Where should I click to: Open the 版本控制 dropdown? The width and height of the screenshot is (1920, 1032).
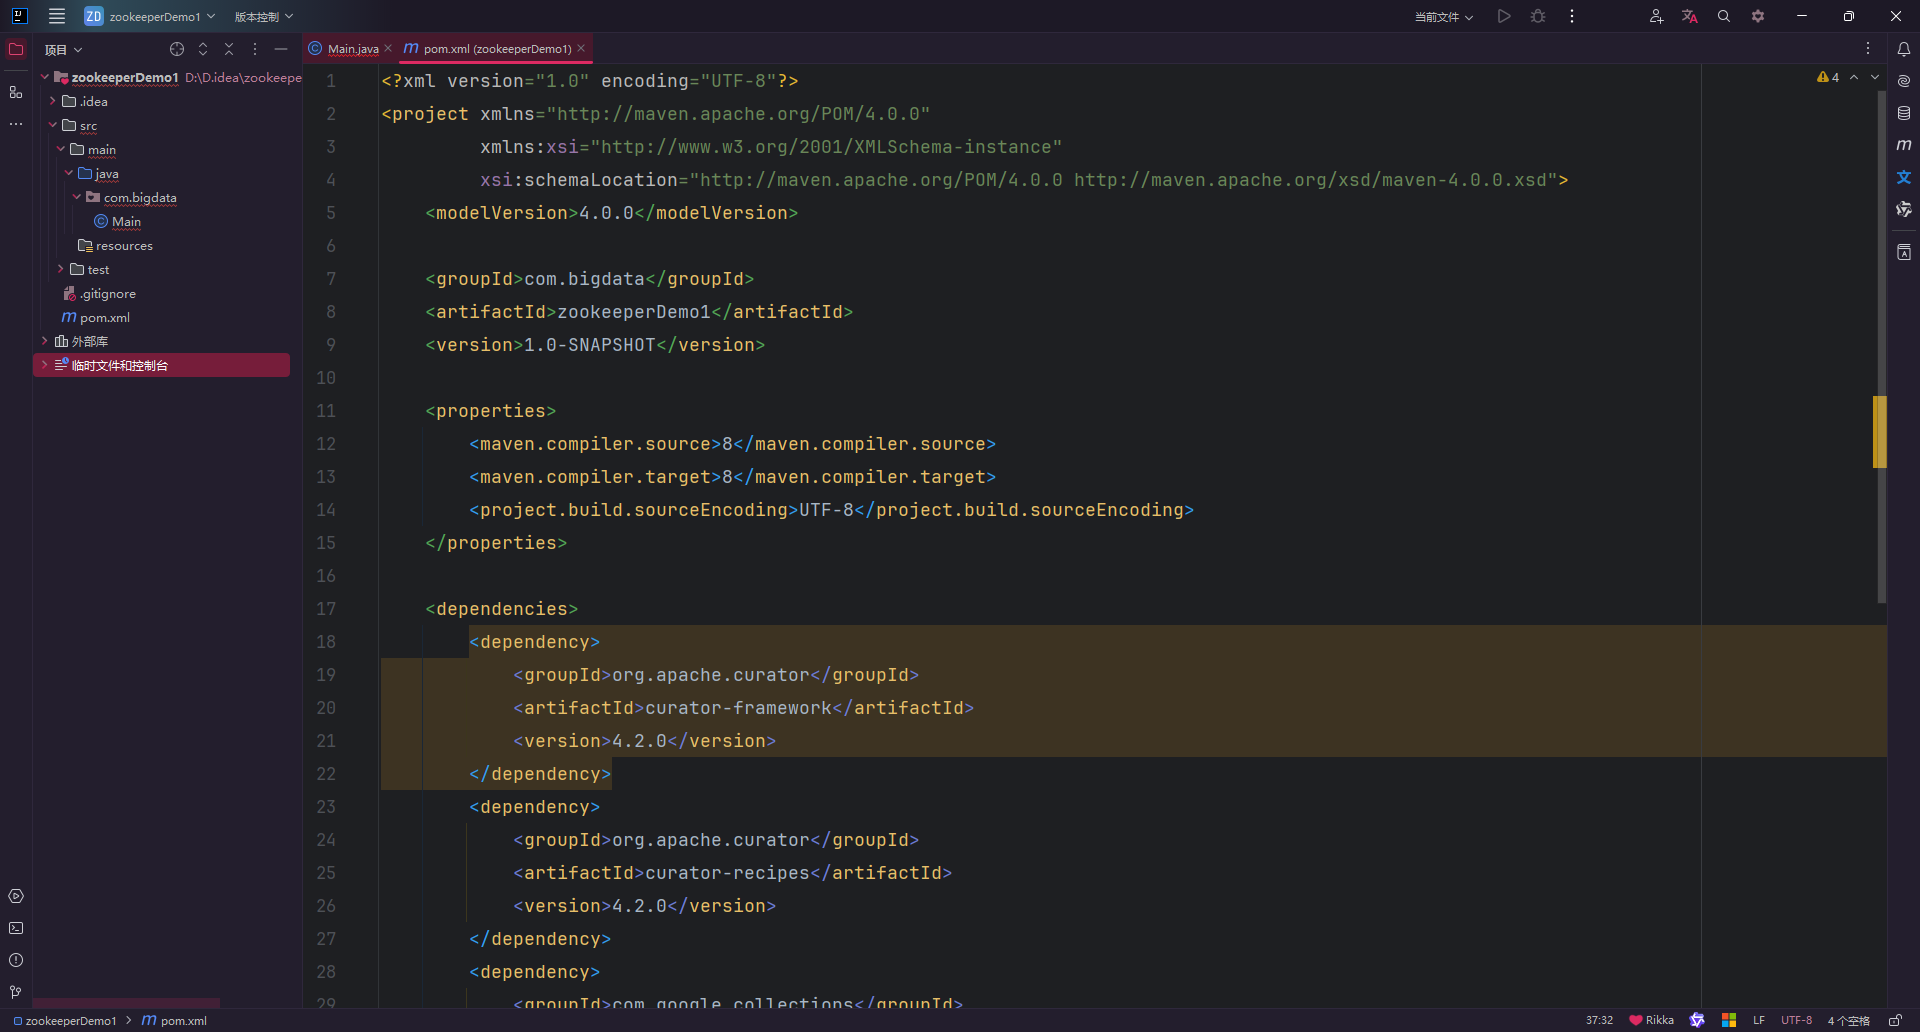tap(264, 16)
